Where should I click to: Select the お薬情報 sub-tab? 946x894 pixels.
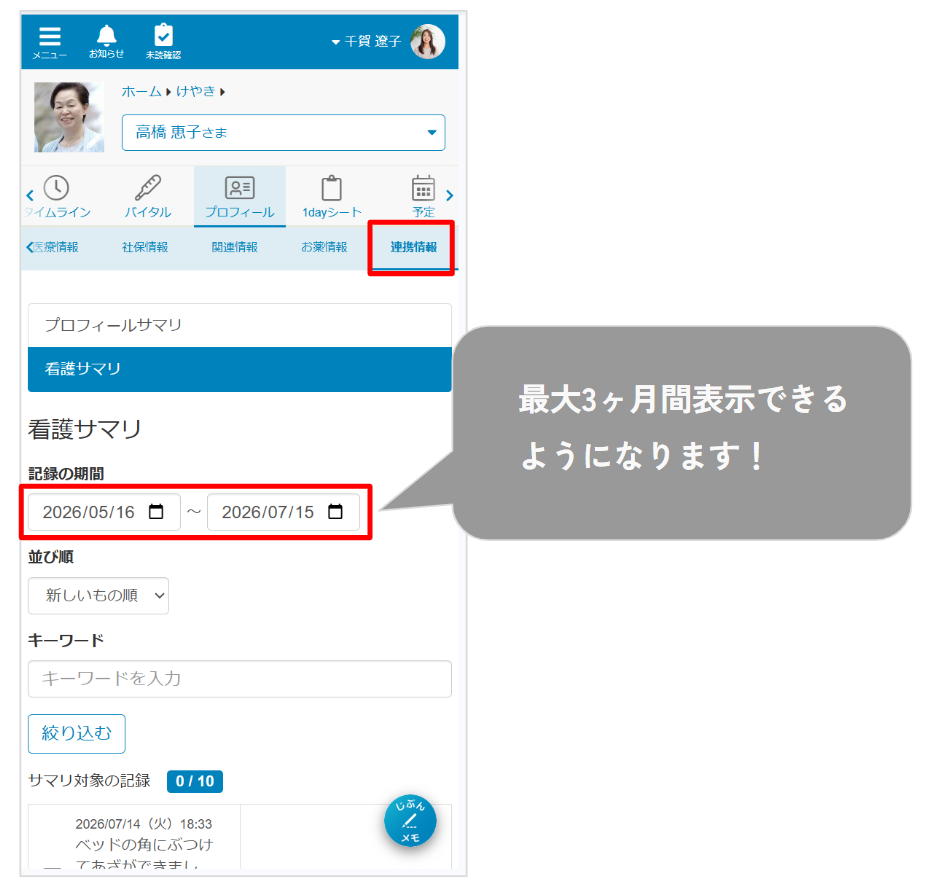click(324, 247)
